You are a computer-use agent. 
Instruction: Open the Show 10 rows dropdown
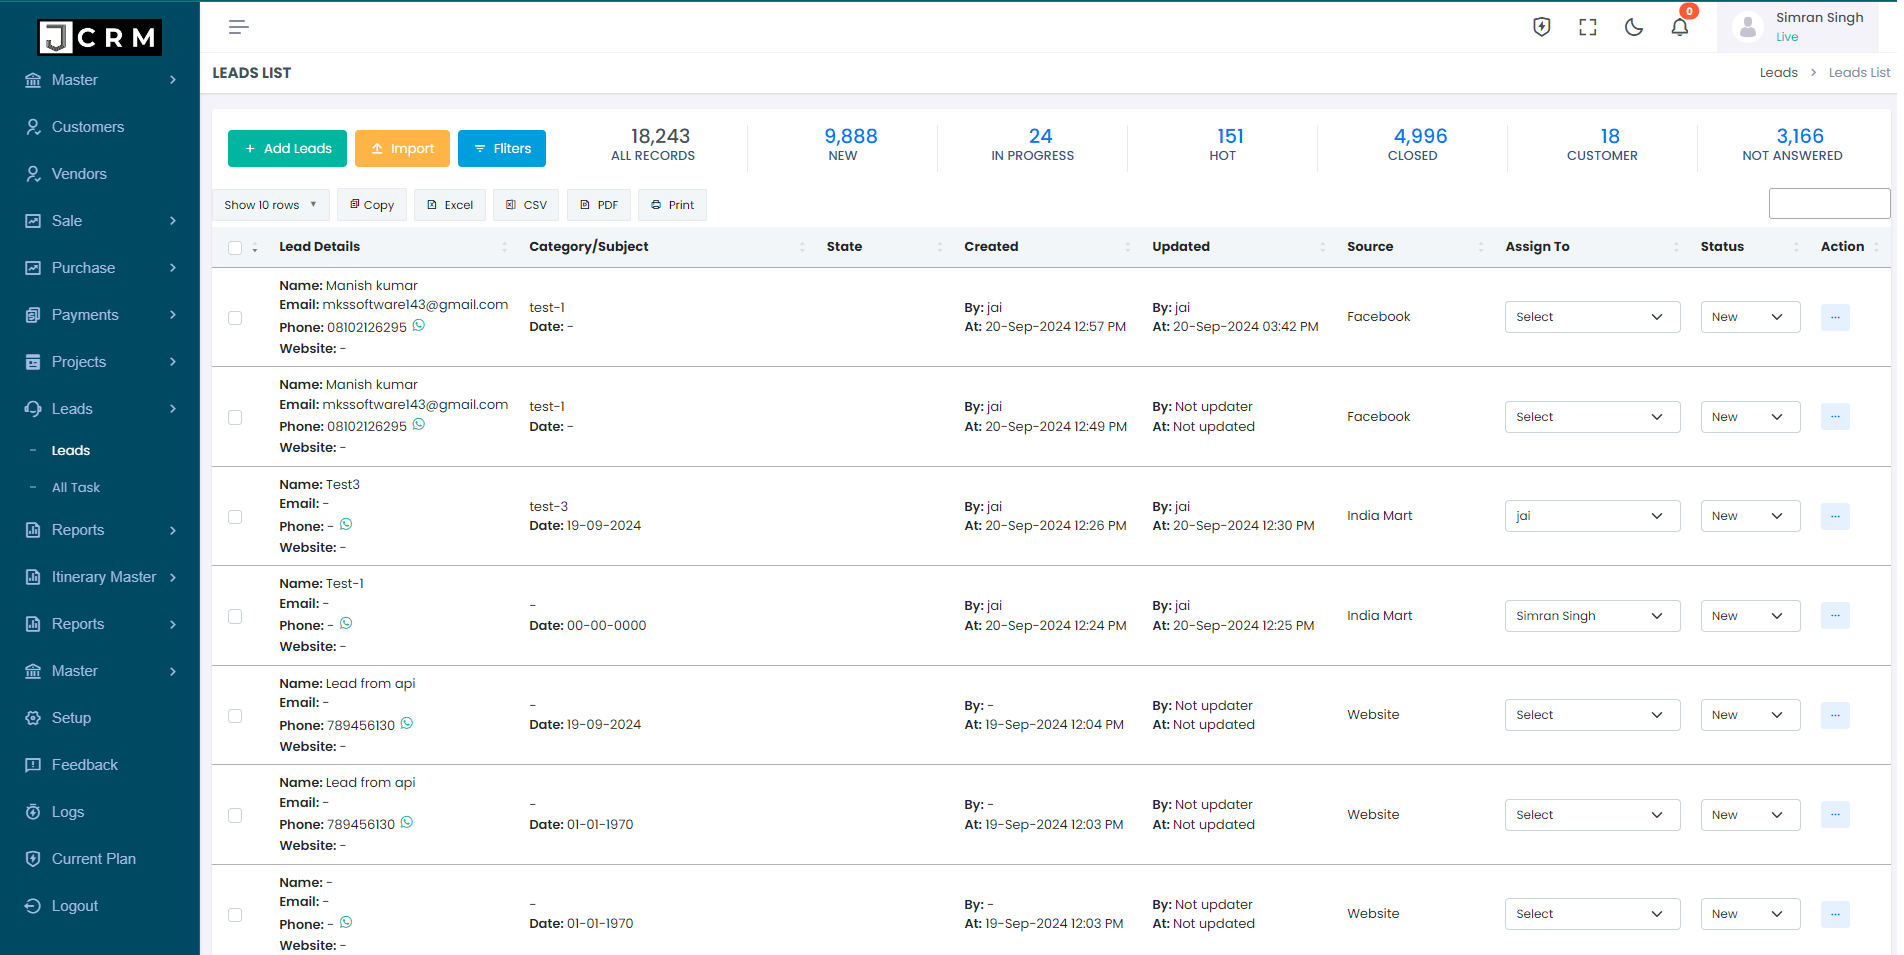[269, 204]
